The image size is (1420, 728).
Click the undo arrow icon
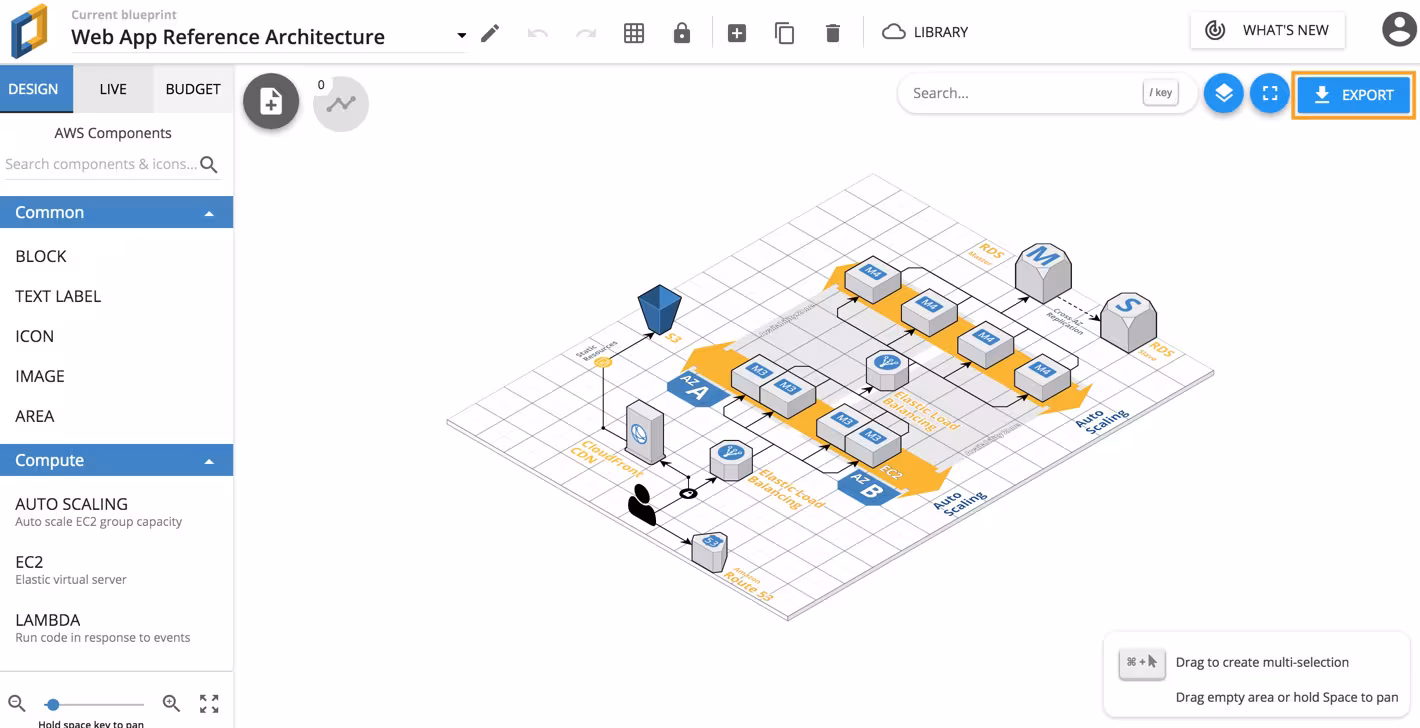[538, 33]
